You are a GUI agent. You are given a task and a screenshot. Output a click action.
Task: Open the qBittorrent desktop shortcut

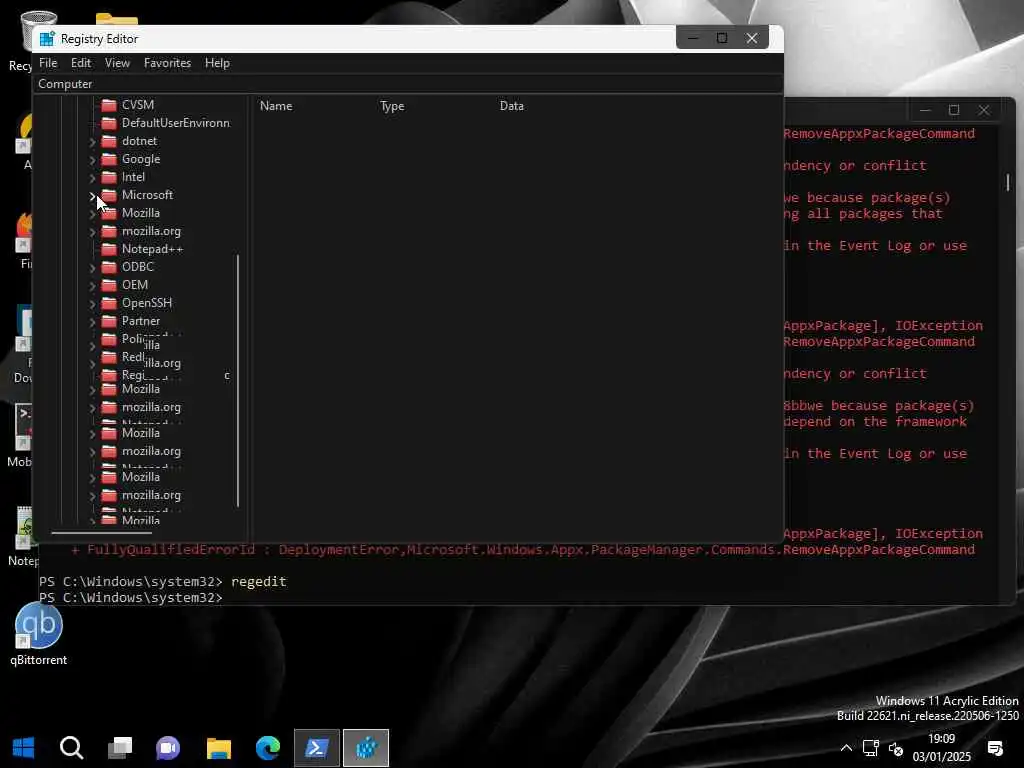39,633
